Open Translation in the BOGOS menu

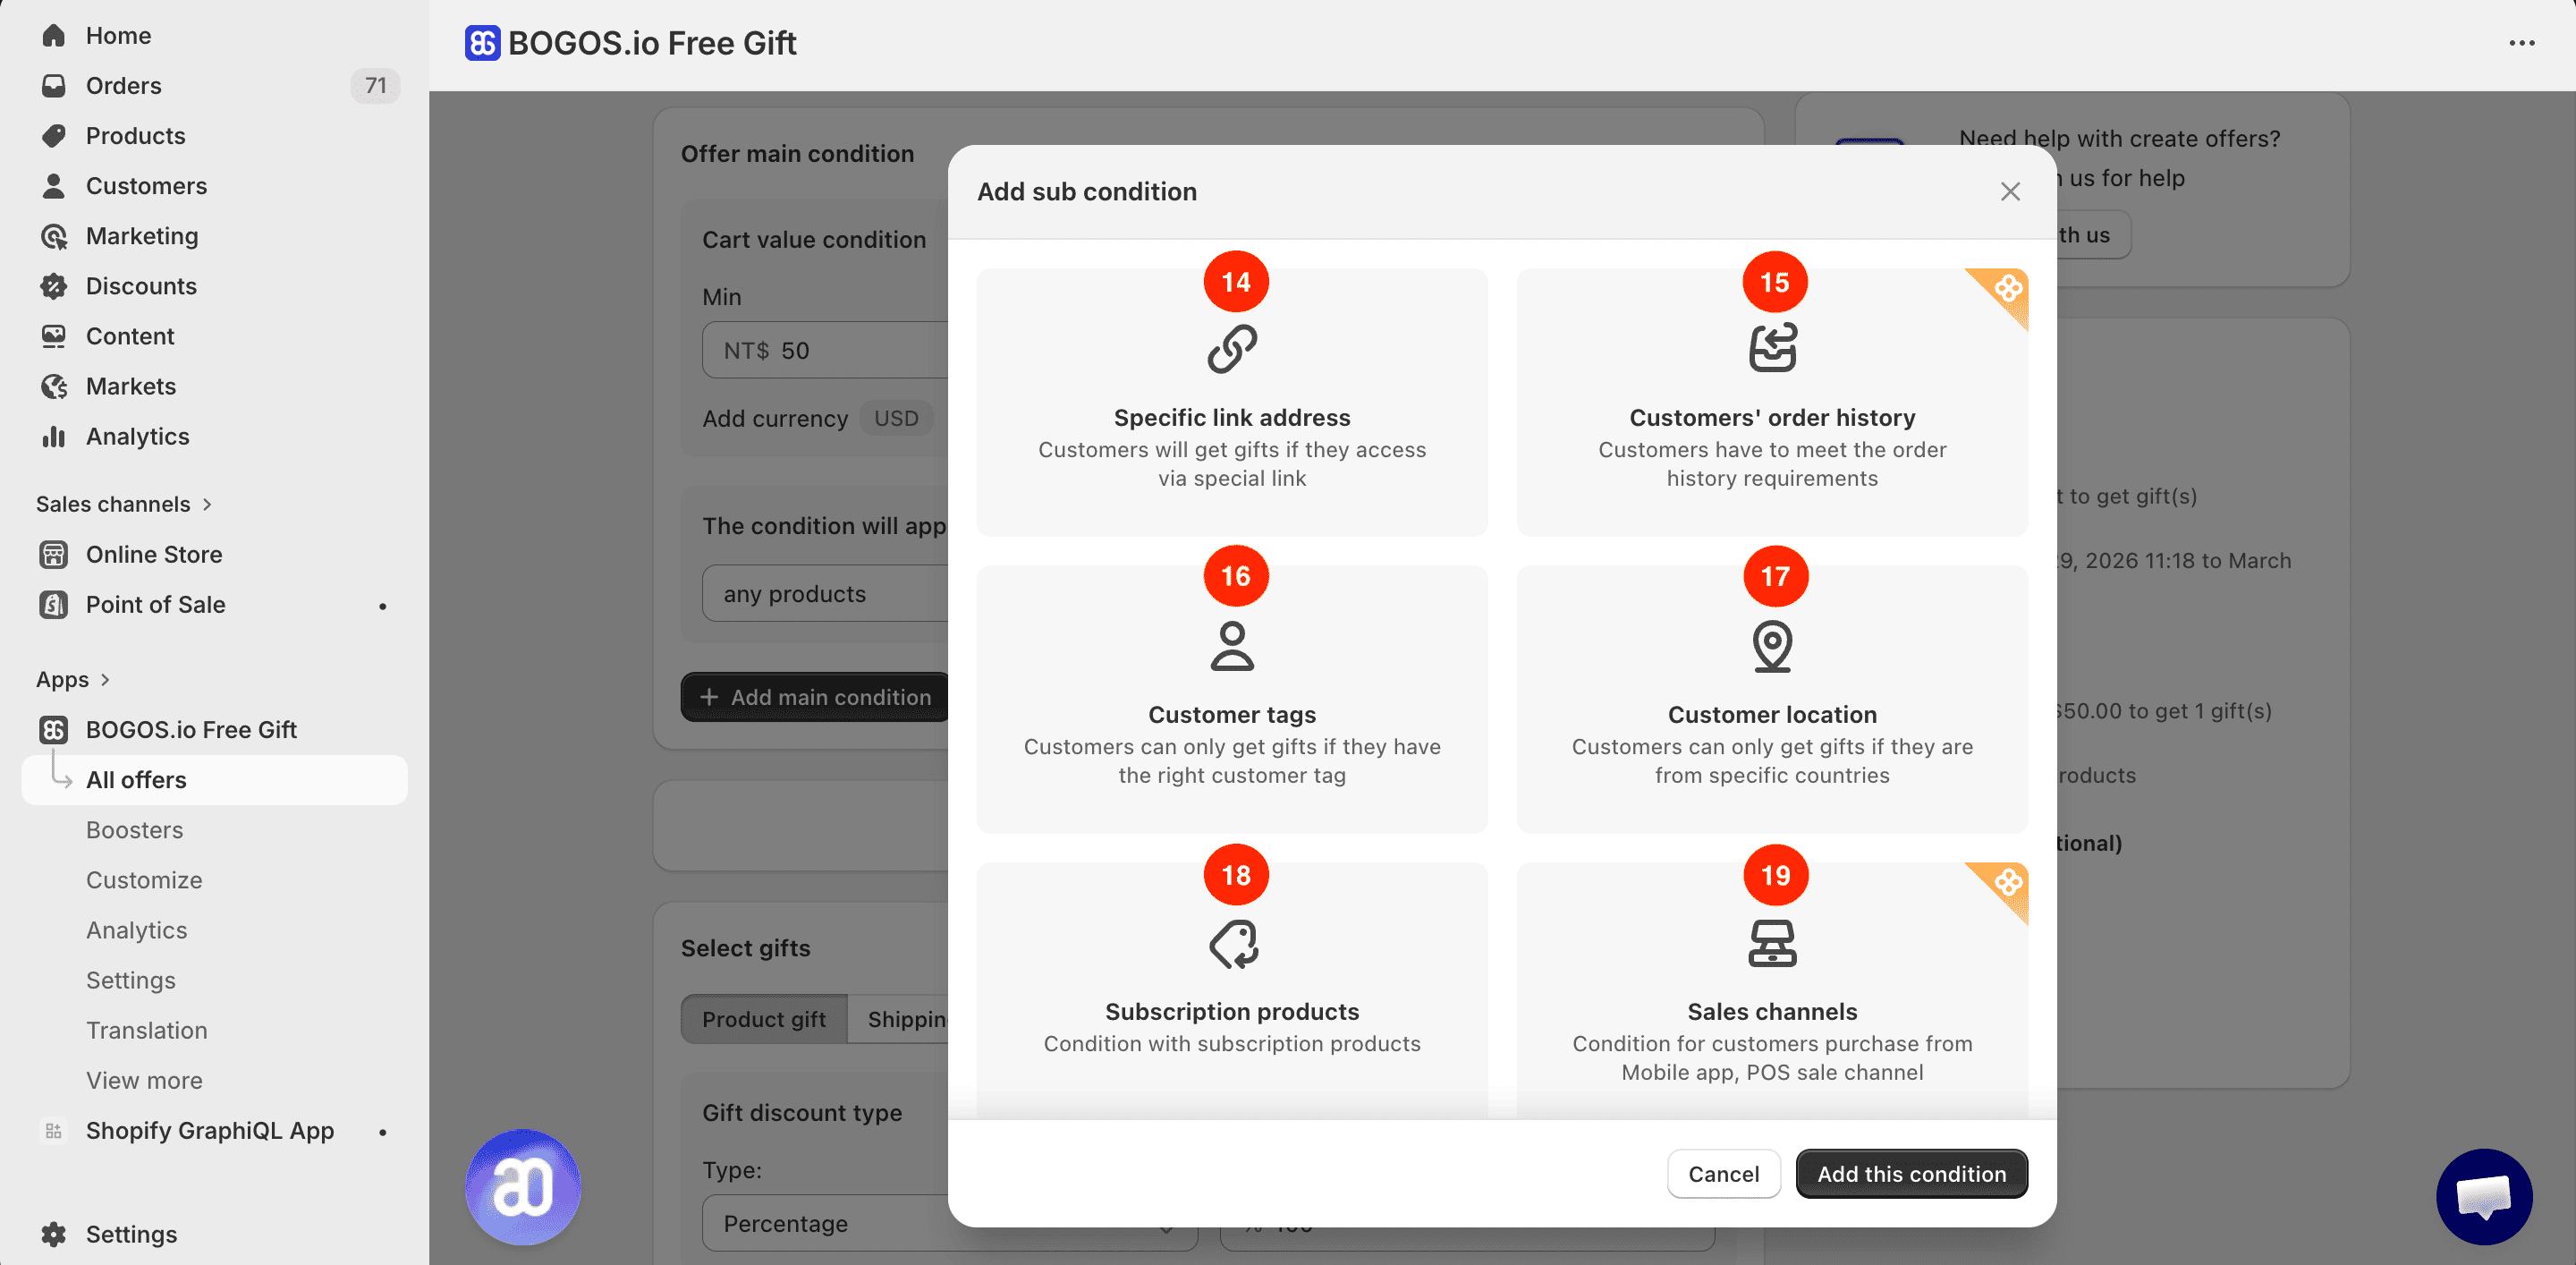[146, 1029]
